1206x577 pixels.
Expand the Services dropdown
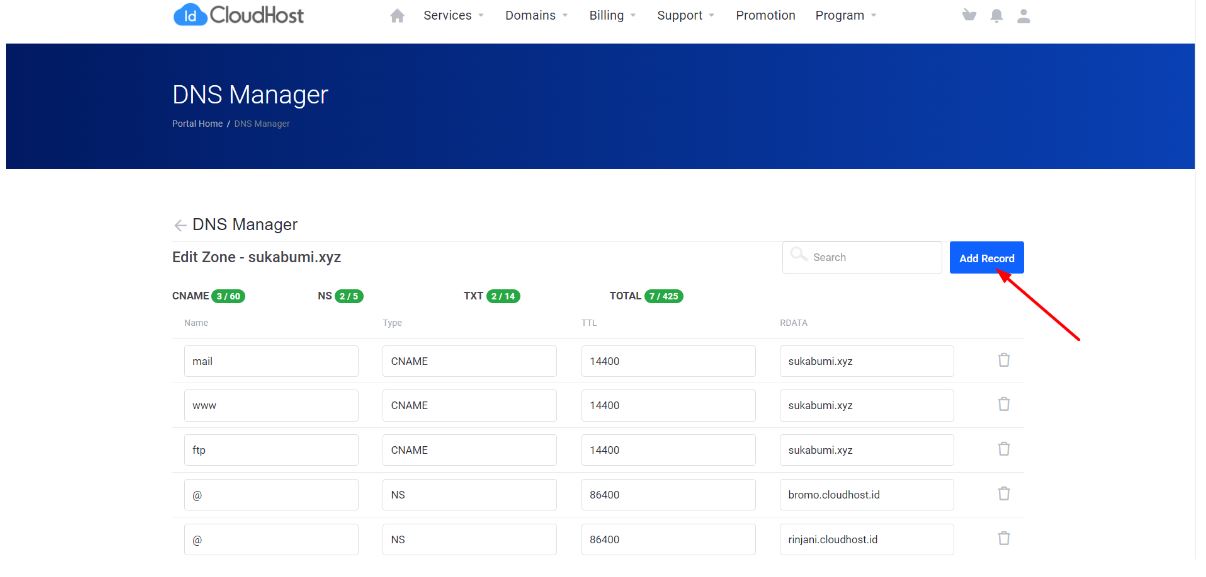[449, 15]
